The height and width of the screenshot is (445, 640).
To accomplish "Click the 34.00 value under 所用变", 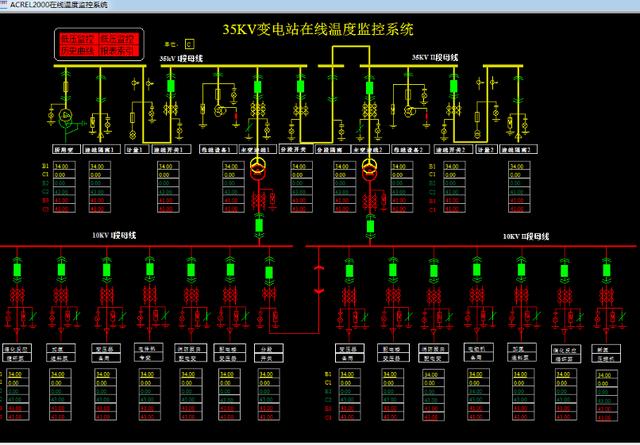I will [x=64, y=166].
